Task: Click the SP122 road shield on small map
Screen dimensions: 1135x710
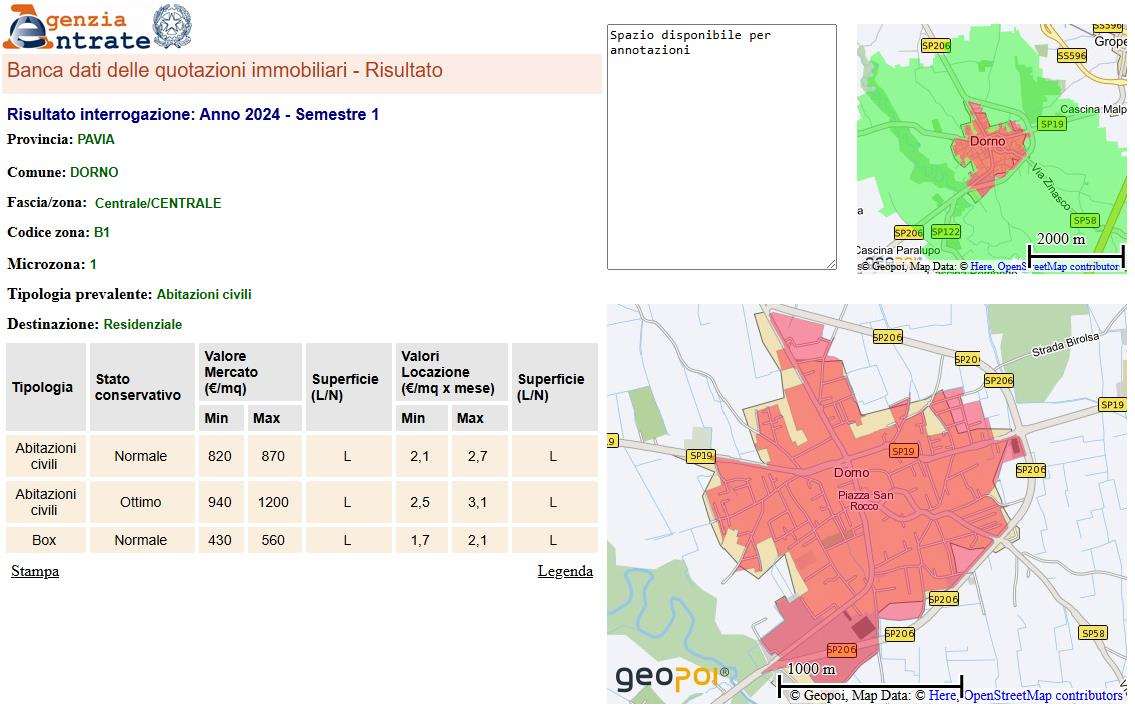Action: (x=944, y=231)
